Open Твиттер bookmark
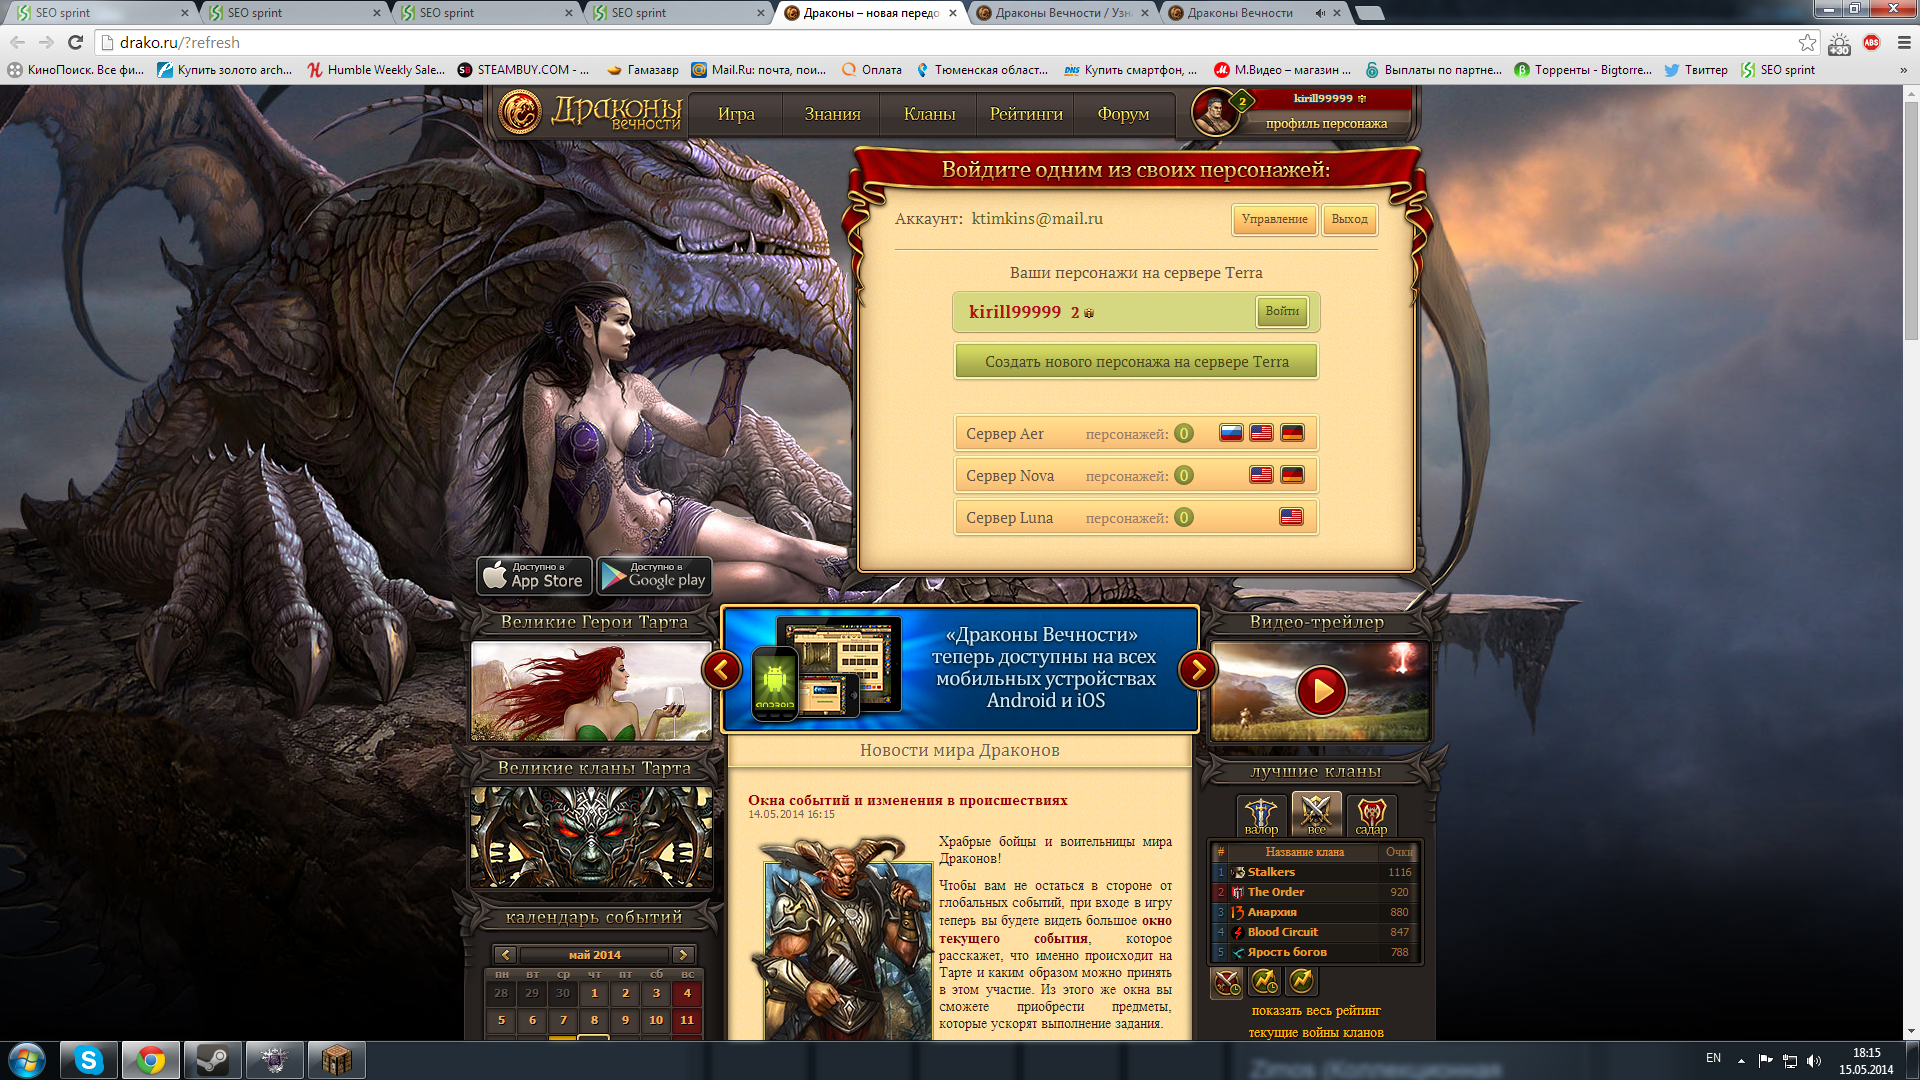The height and width of the screenshot is (1080, 1920). [x=1696, y=70]
